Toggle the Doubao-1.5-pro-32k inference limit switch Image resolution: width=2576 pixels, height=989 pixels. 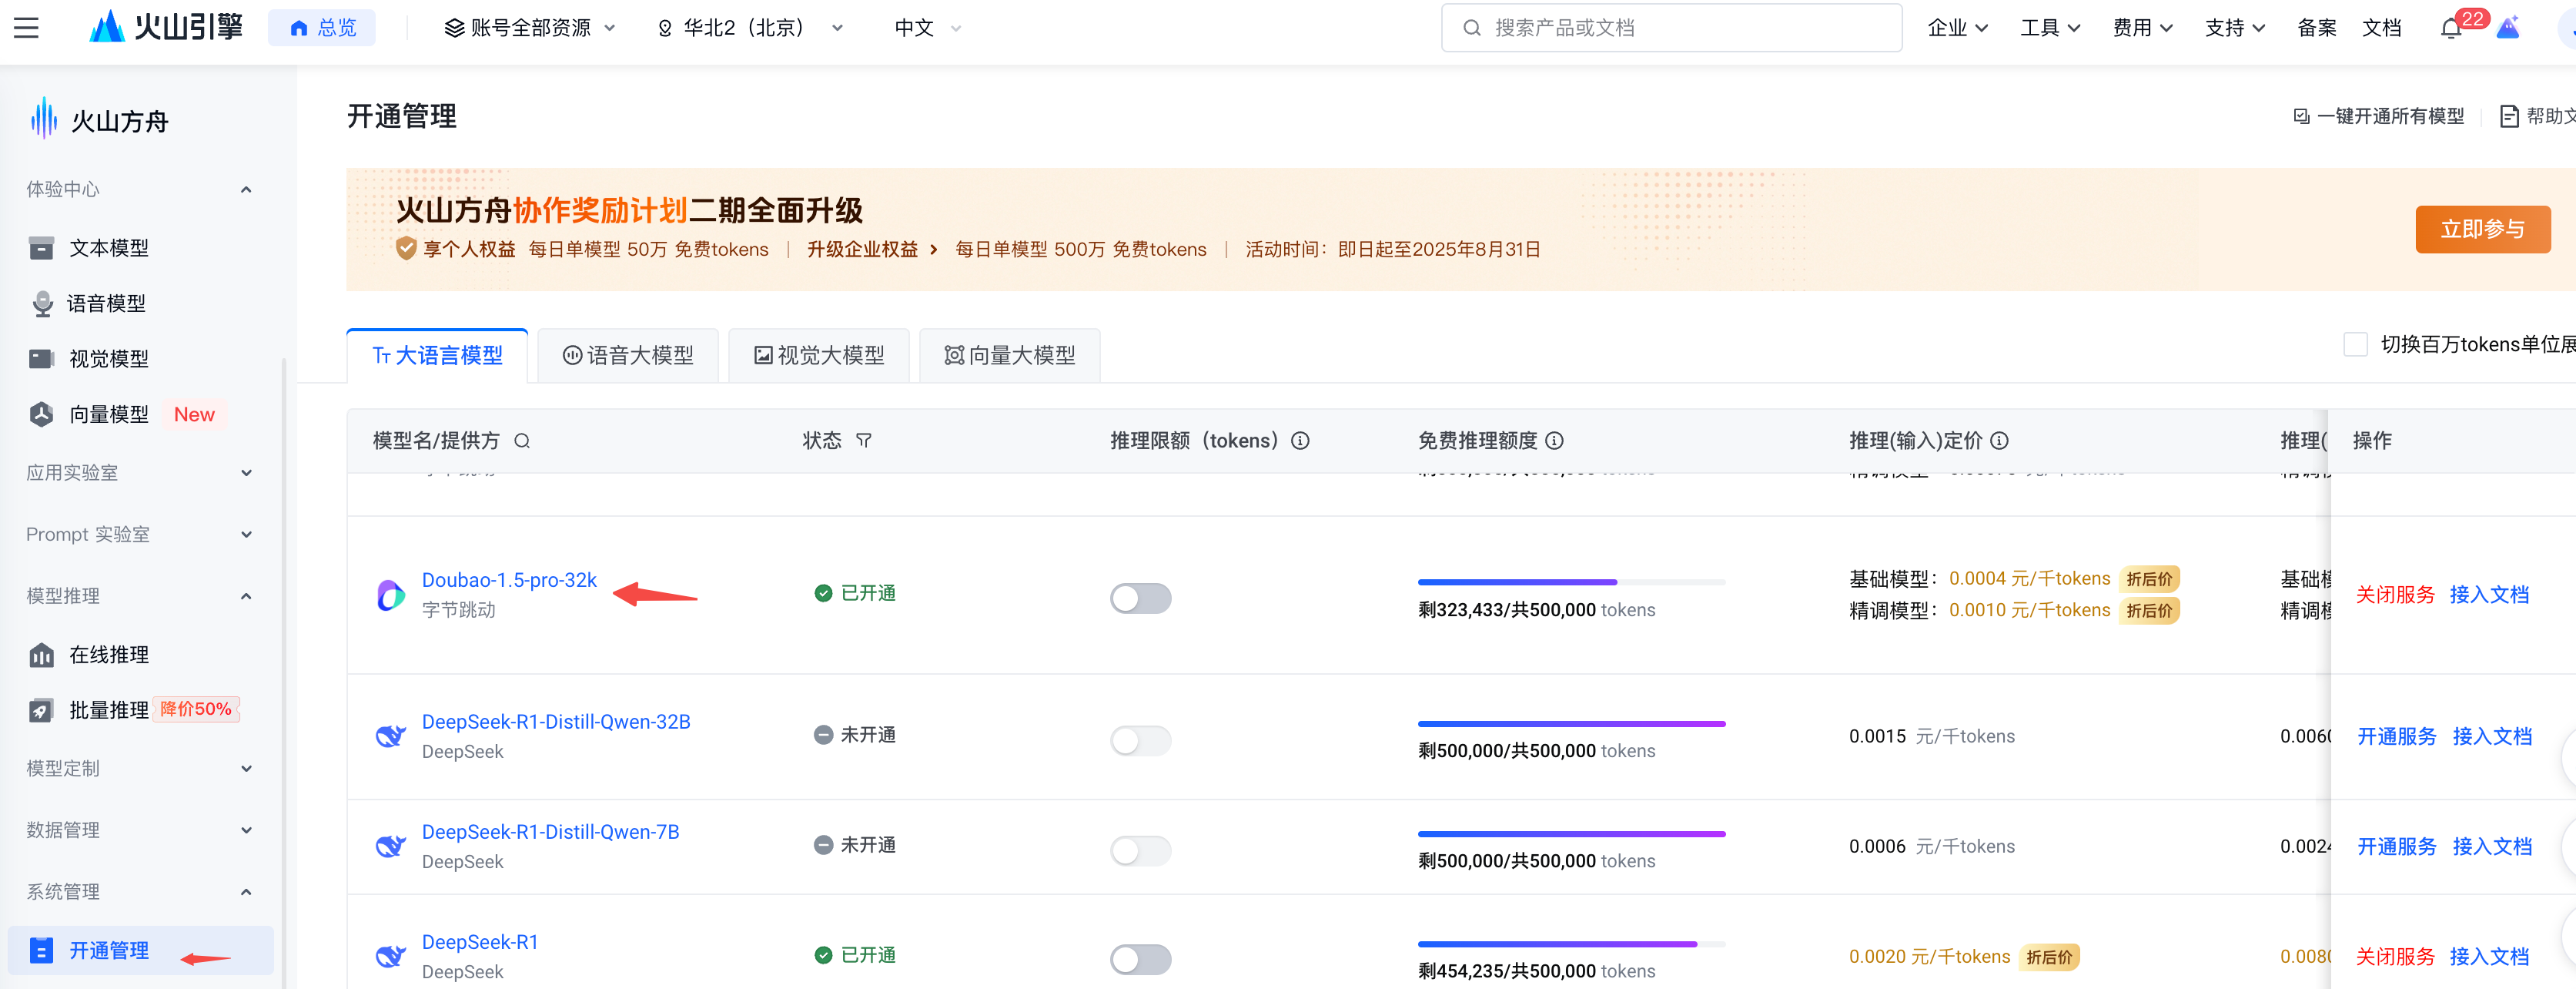(x=1140, y=598)
